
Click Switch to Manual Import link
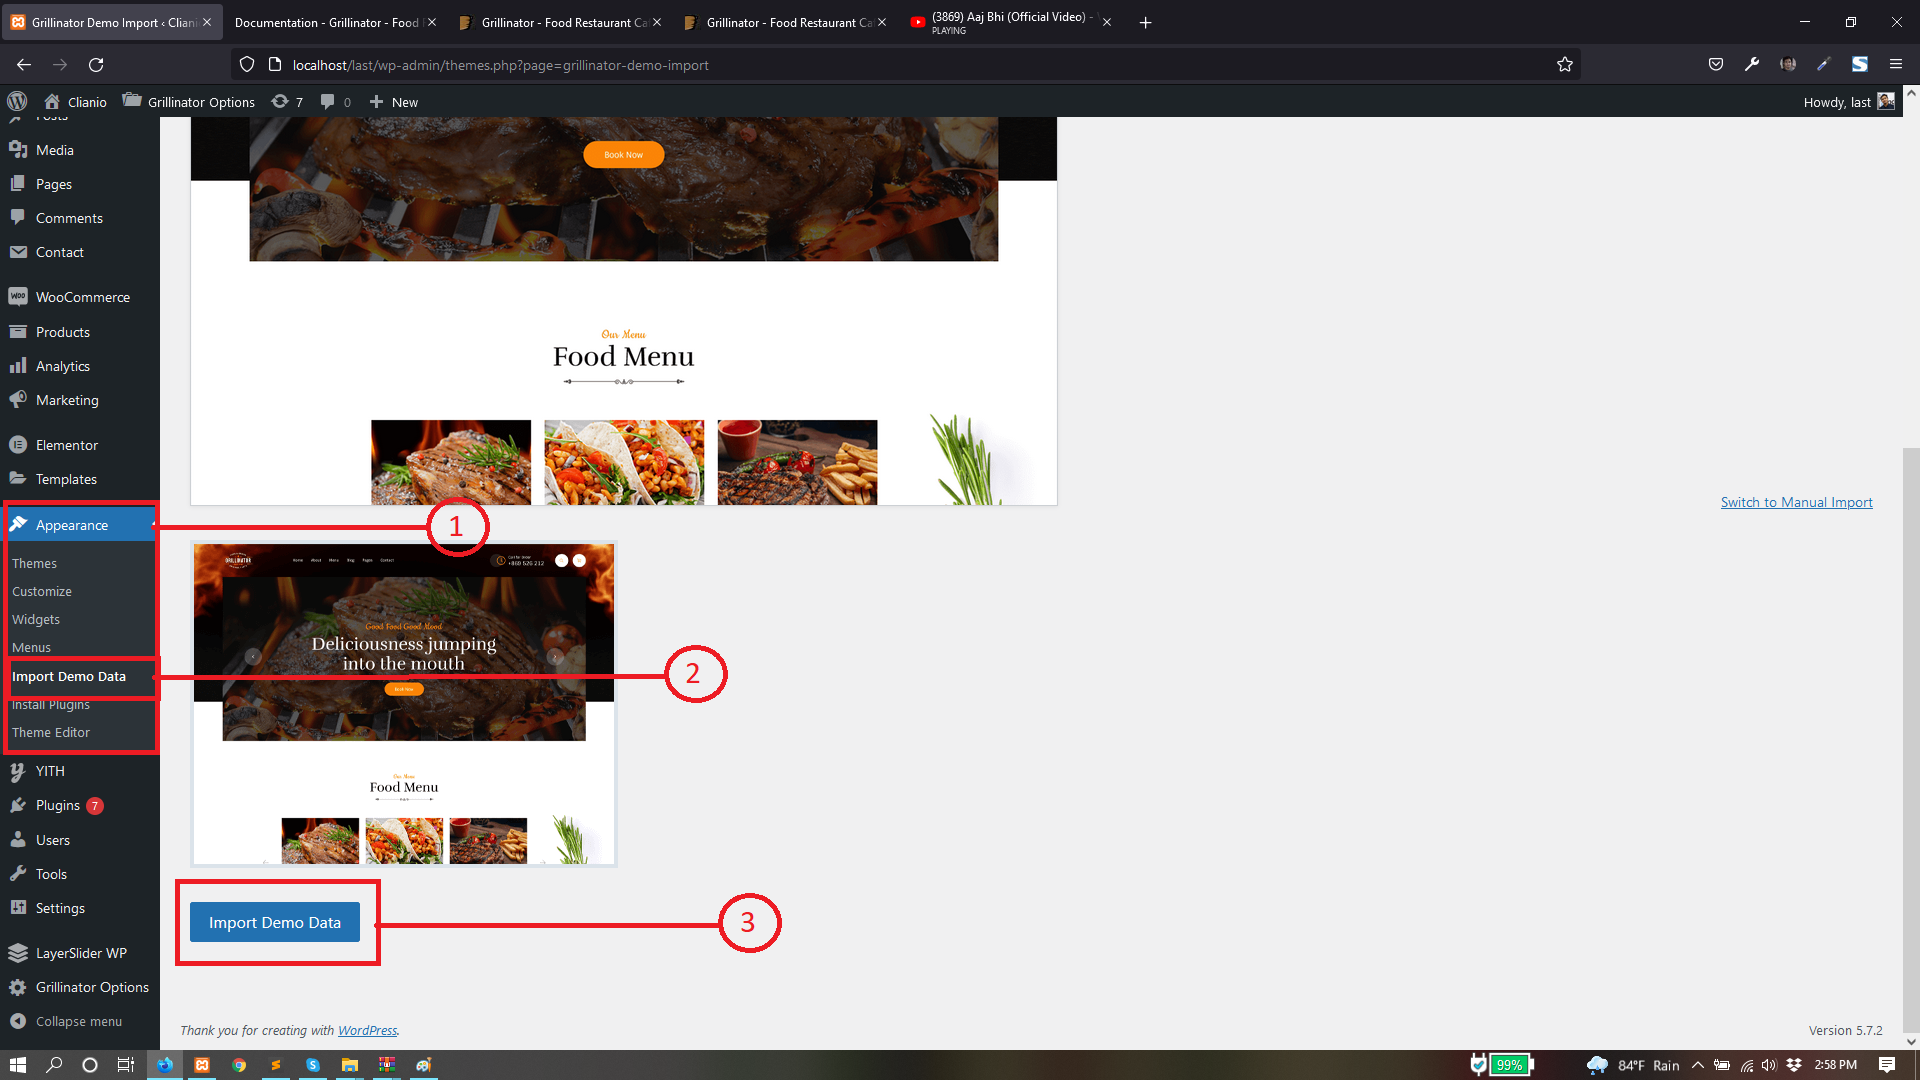click(x=1796, y=502)
